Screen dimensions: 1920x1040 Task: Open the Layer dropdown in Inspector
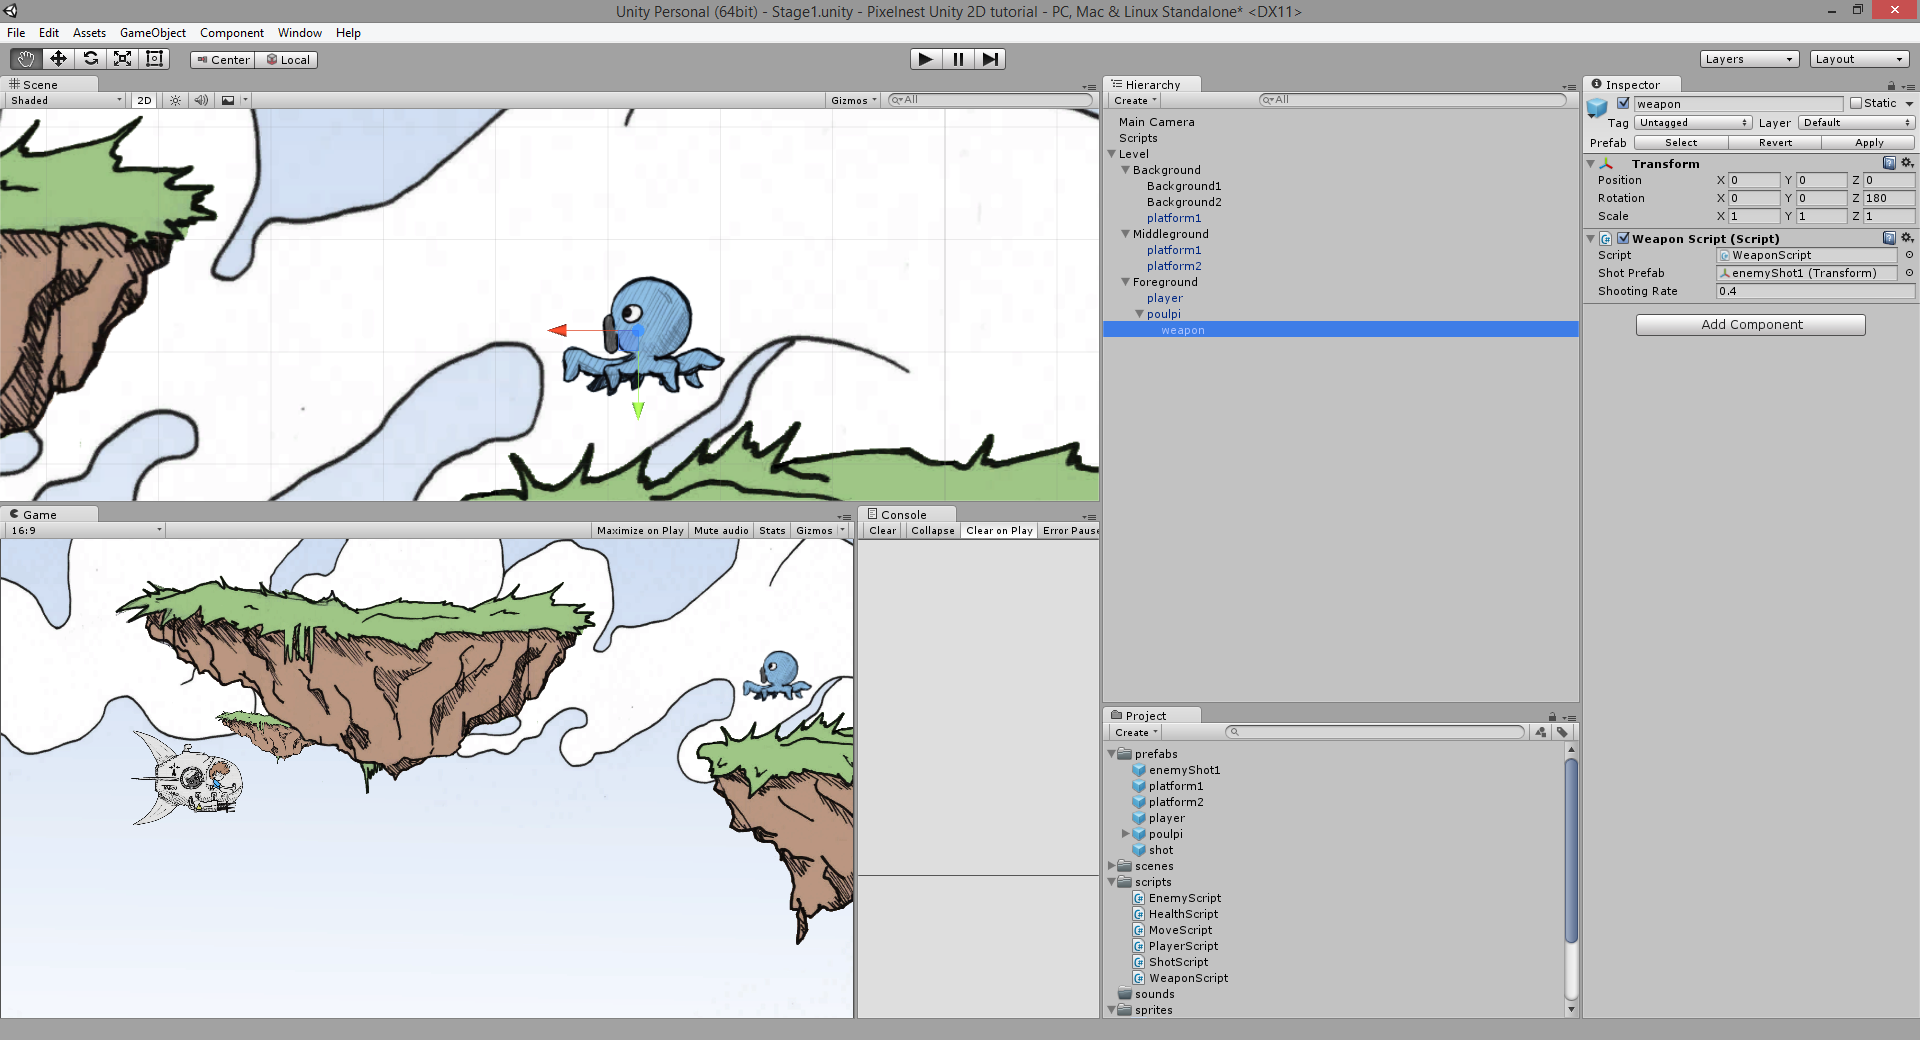coord(1856,123)
